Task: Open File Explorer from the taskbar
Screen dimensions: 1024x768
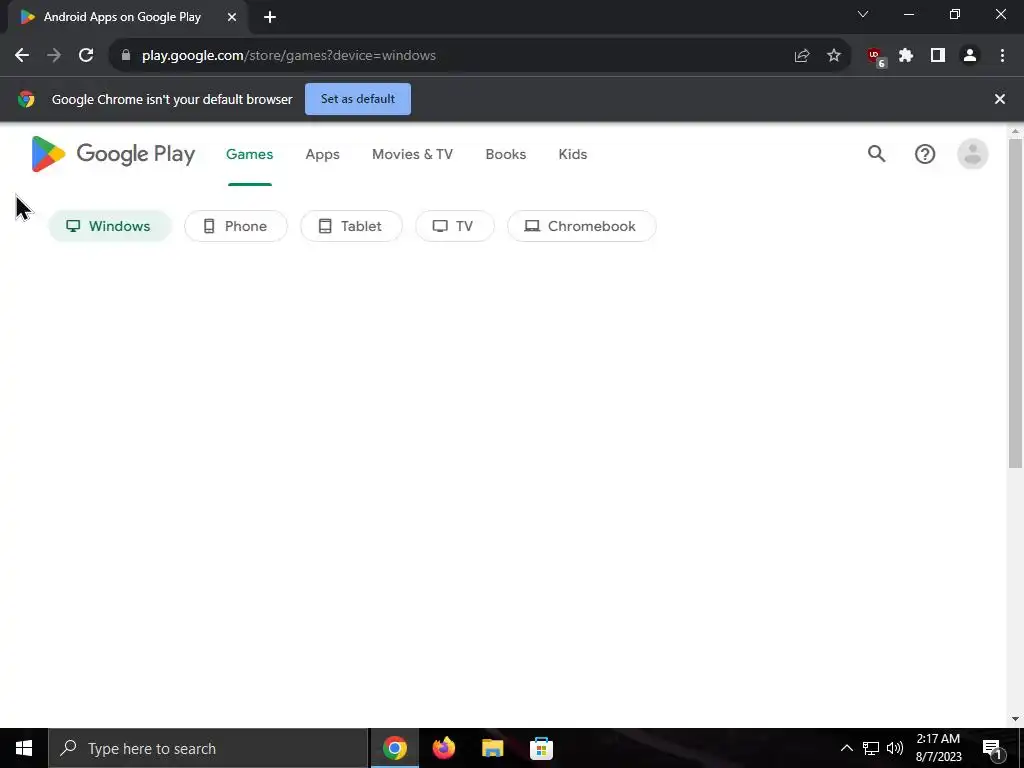Action: (492, 748)
